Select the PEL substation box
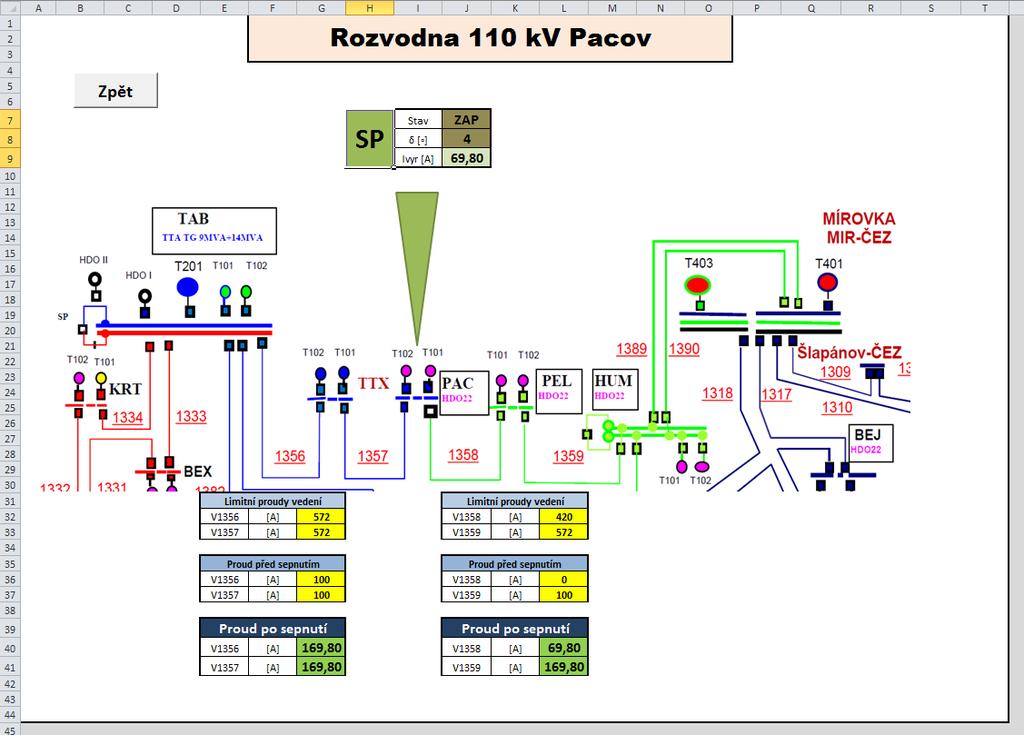Image resolution: width=1024 pixels, height=735 pixels. (x=559, y=391)
